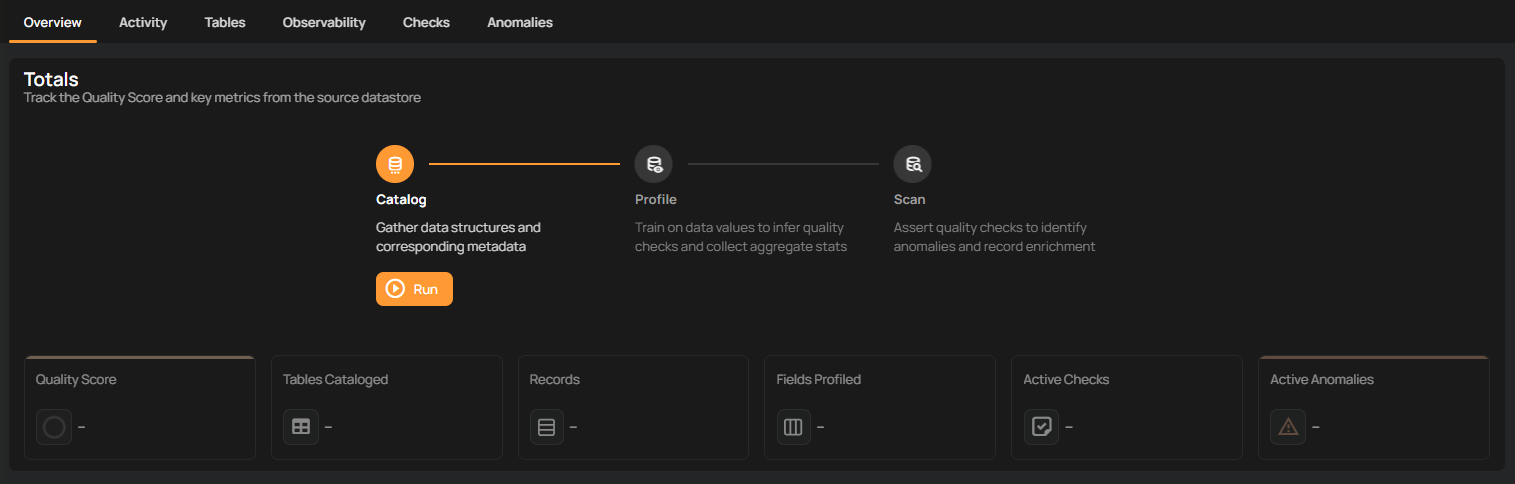Click the Tables Cataloged grid icon
The image size is (1515, 484).
pos(301,427)
